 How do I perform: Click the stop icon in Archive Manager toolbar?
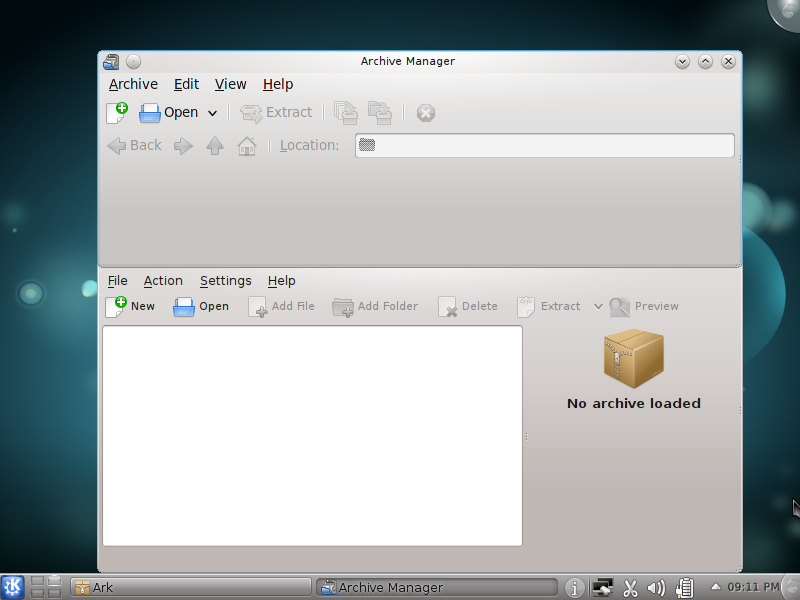coord(426,113)
